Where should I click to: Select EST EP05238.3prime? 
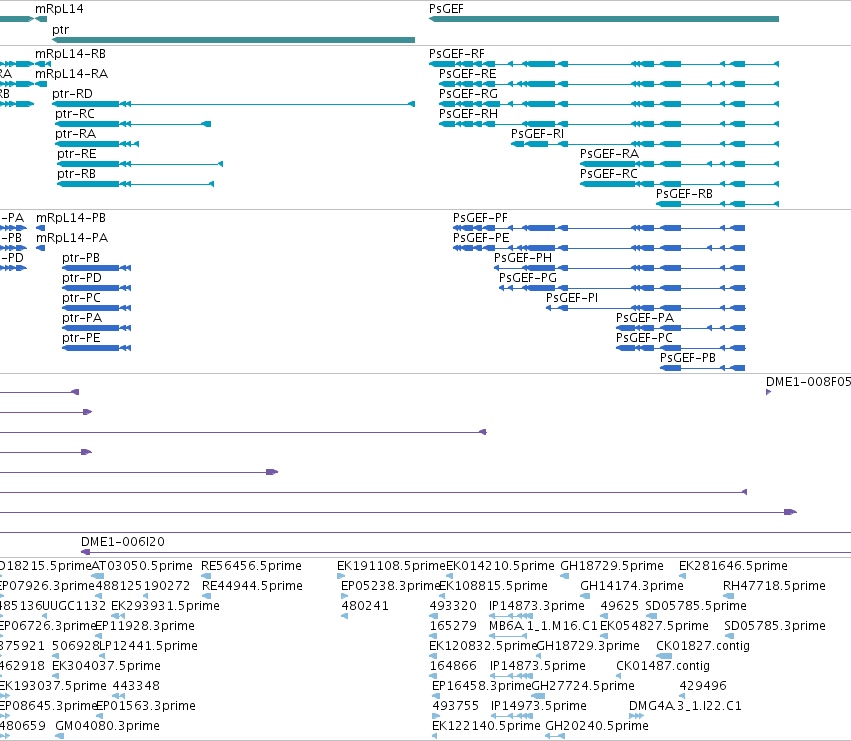coord(344,596)
